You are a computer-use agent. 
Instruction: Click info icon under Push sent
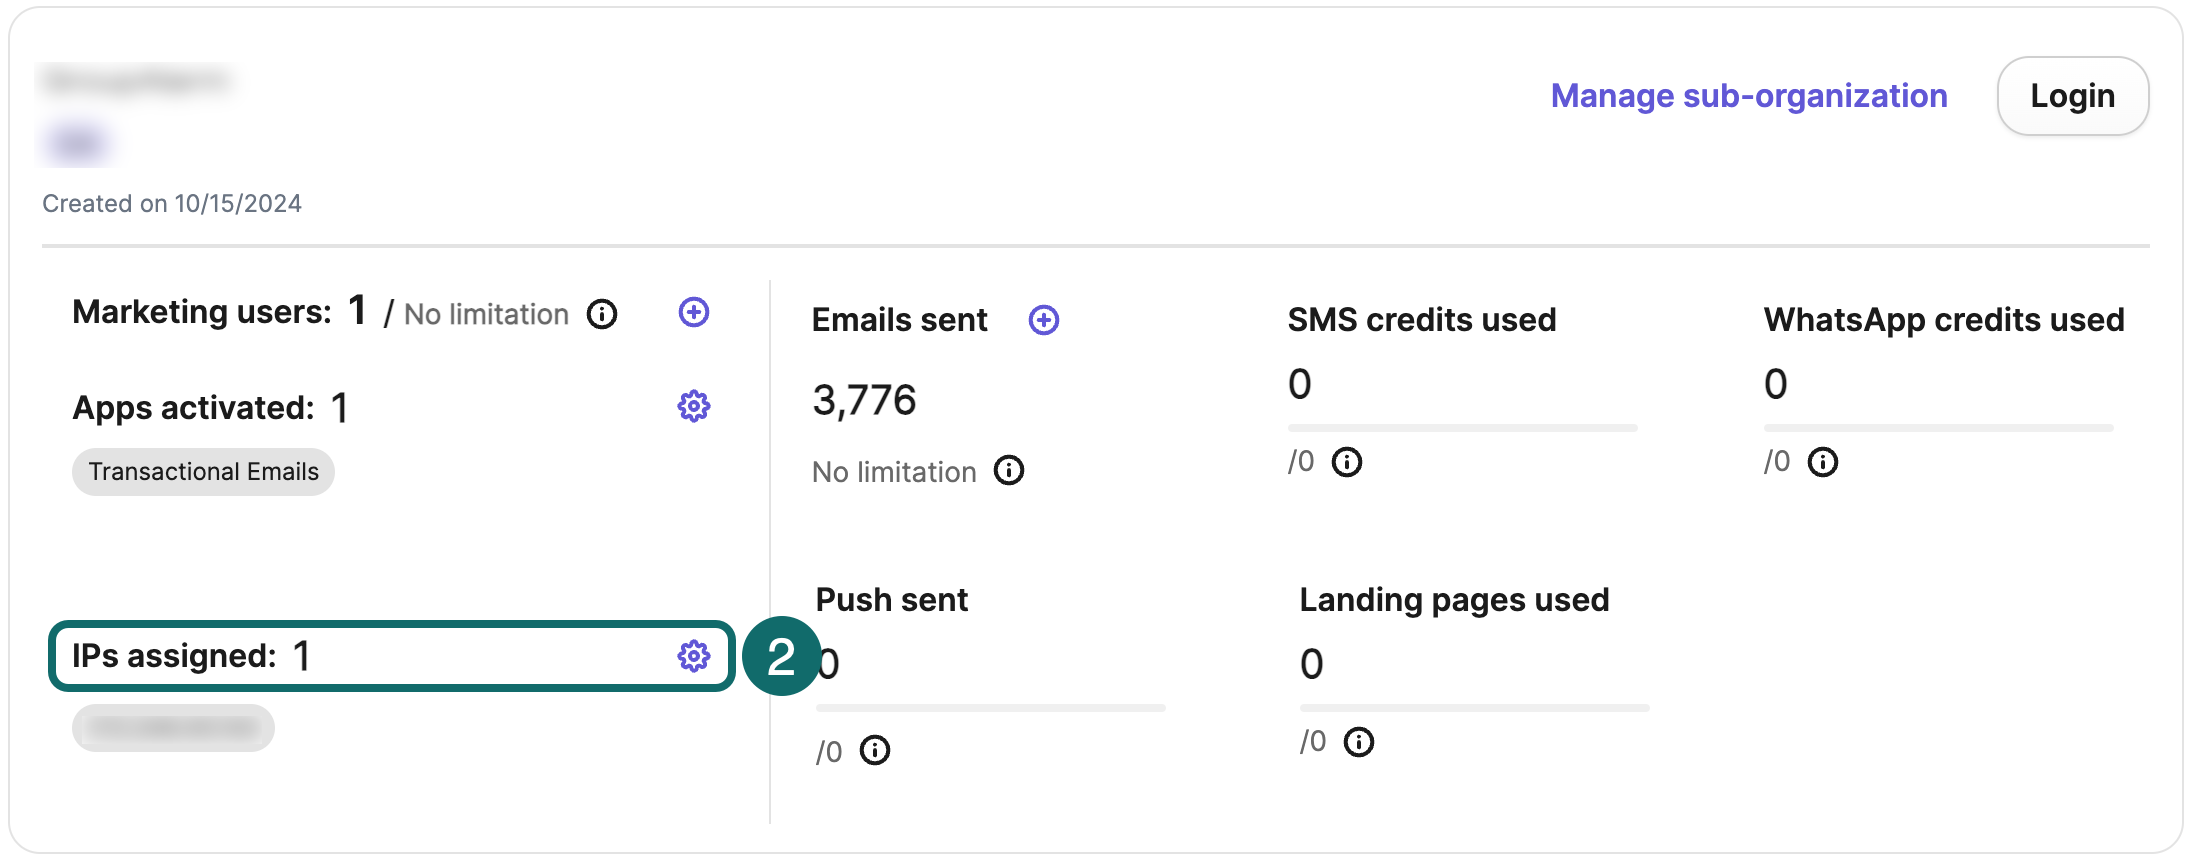875,750
